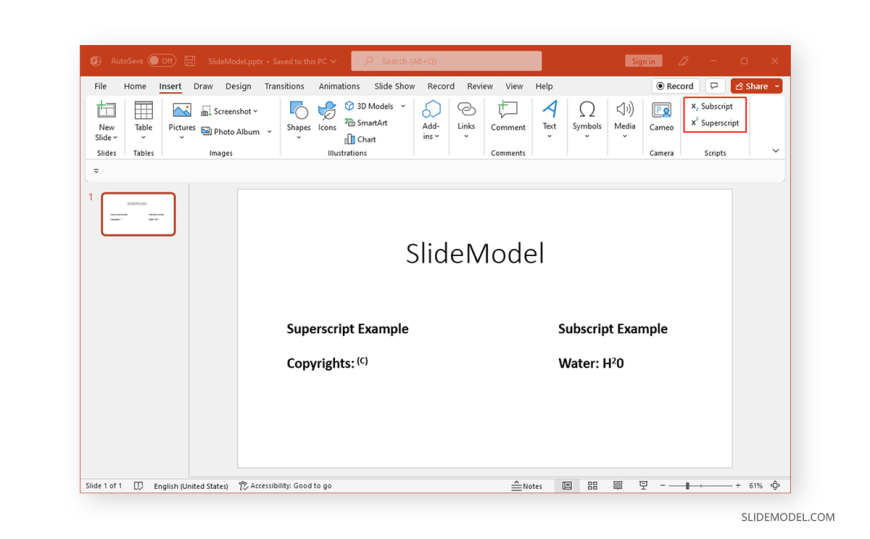This screenshot has height=539, width=870.
Task: Switch to Slide Sorter view
Action: coord(593,486)
